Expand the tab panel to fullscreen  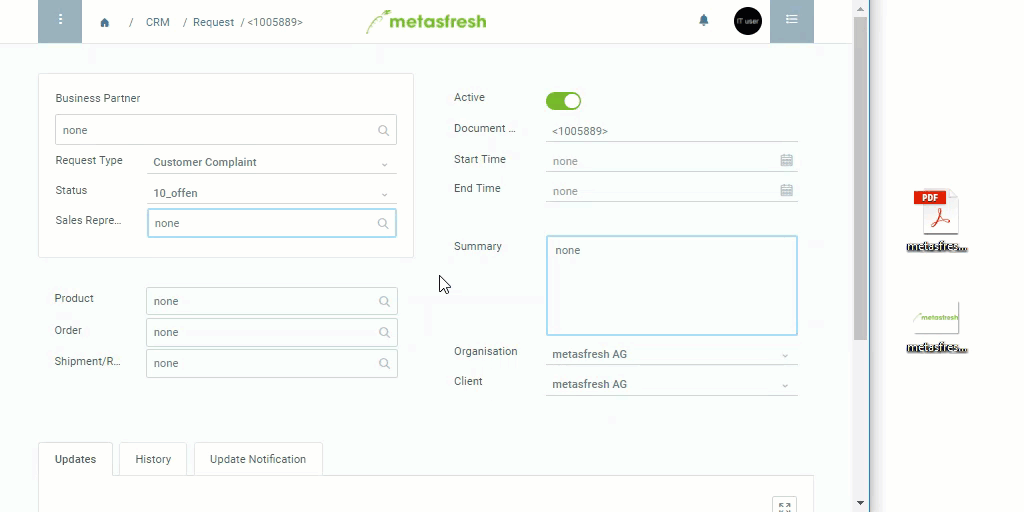tap(784, 505)
